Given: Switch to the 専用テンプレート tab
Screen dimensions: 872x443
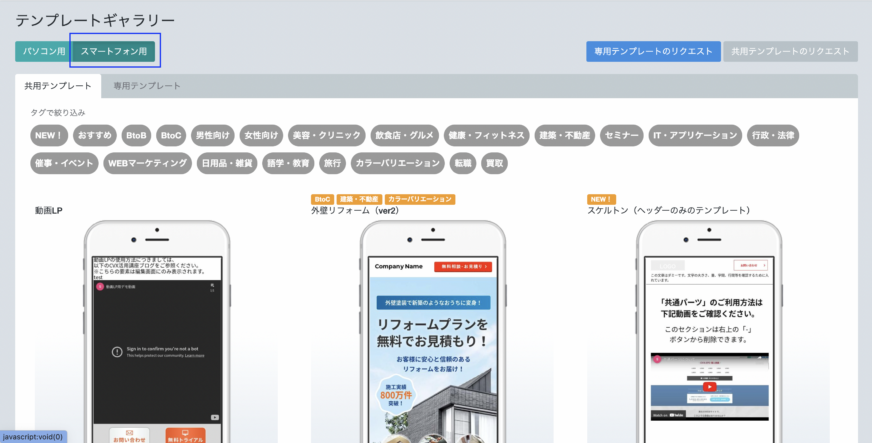Looking at the screenshot, I should (x=147, y=86).
